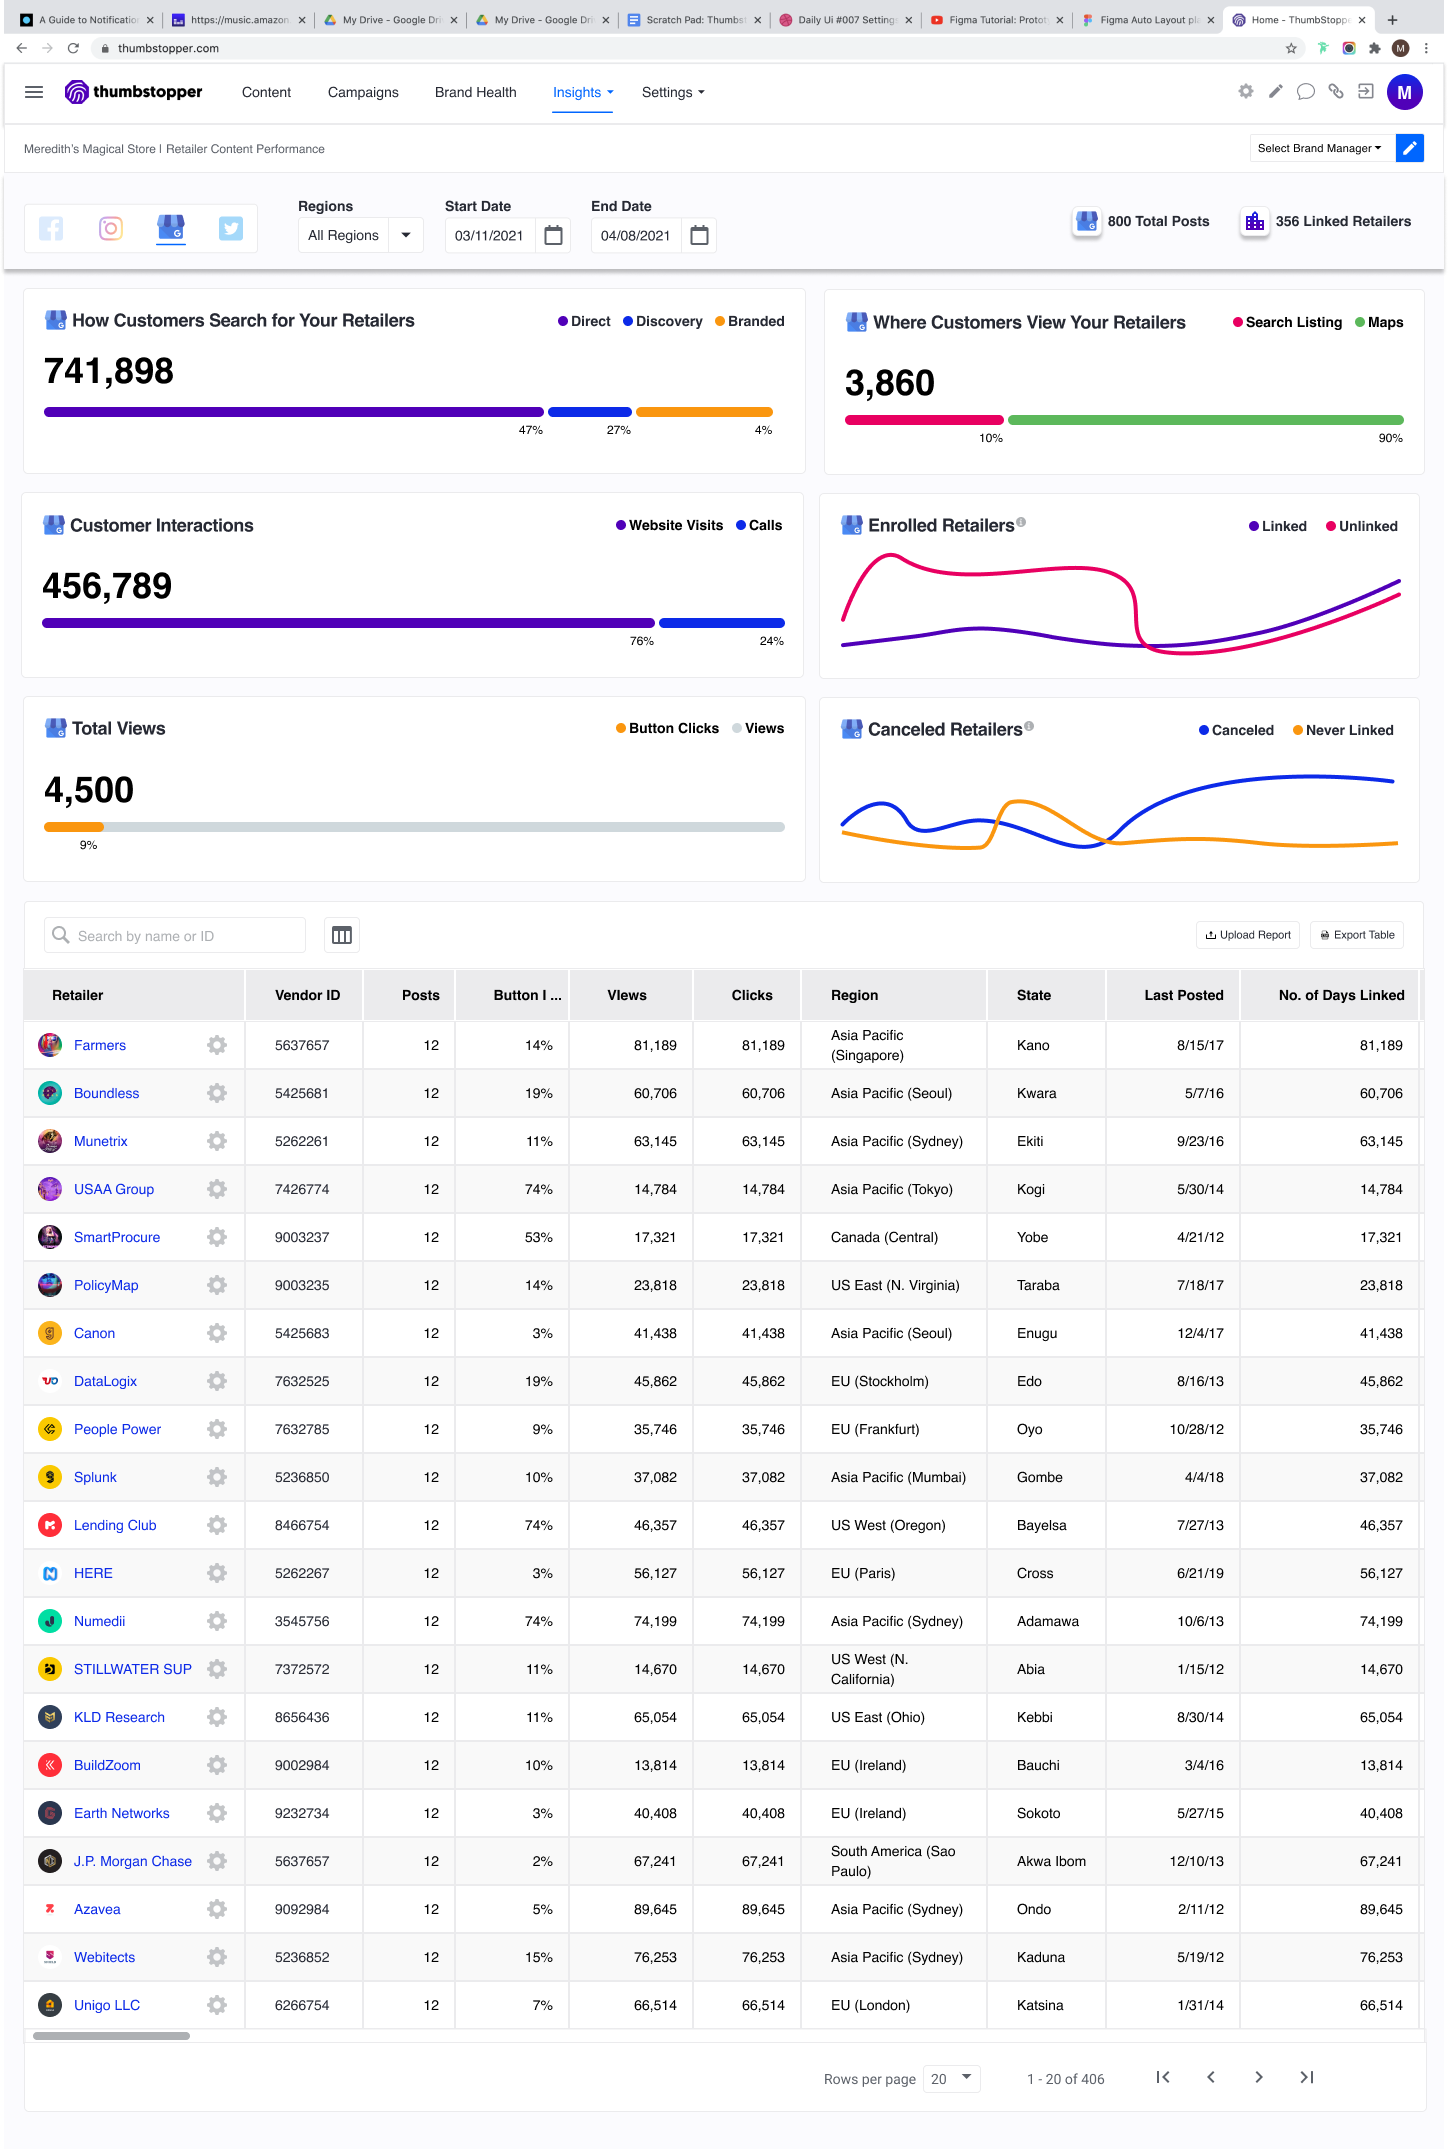
Task: Jump to the first table page
Action: [x=1163, y=2077]
